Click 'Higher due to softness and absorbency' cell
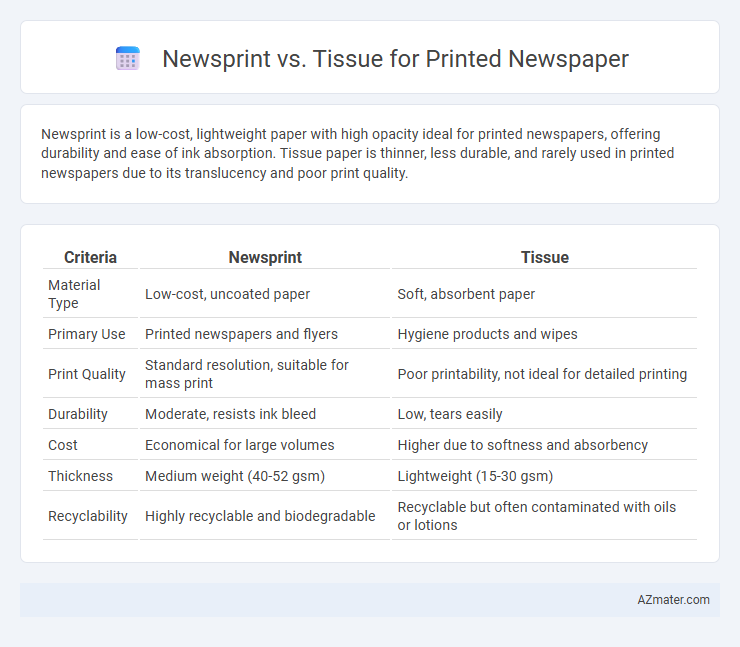This screenshot has height=647, width=740. point(522,445)
